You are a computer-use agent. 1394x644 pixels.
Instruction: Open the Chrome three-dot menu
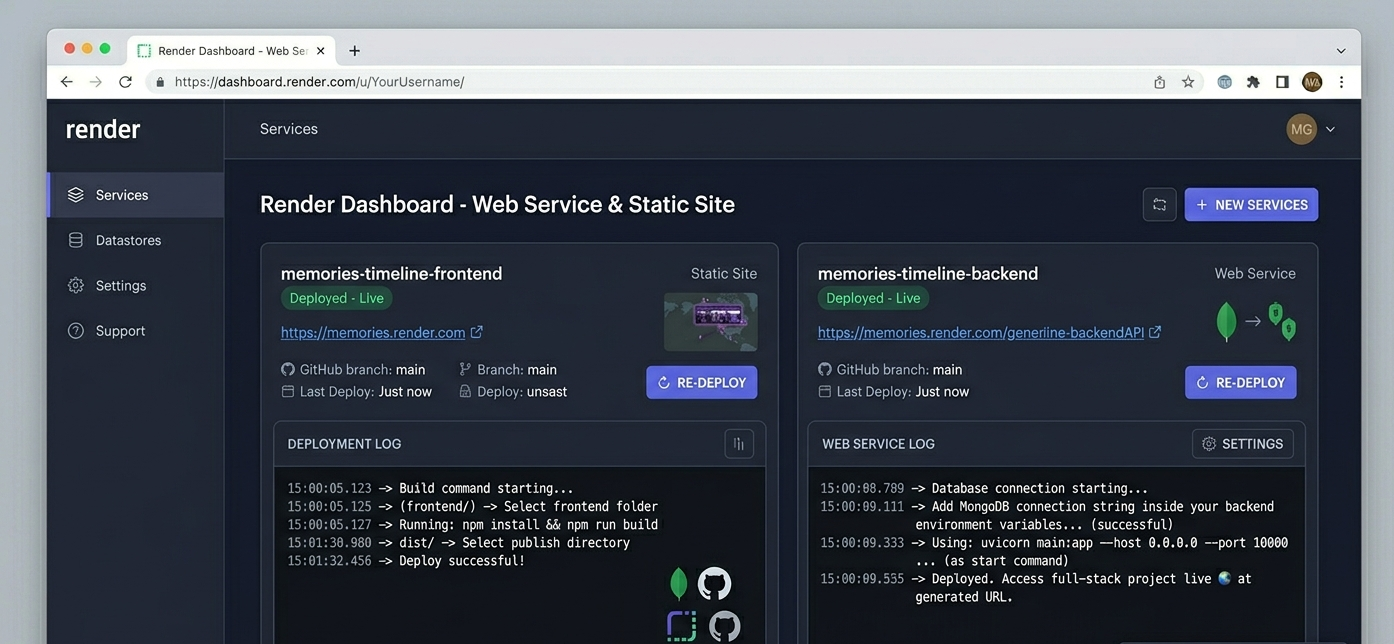coord(1342,82)
